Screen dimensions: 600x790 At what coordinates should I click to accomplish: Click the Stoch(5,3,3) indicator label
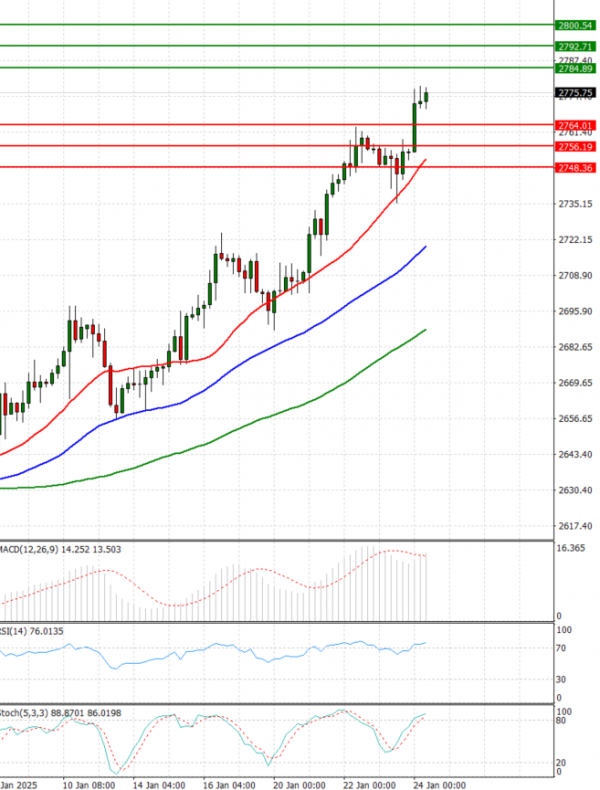60,713
